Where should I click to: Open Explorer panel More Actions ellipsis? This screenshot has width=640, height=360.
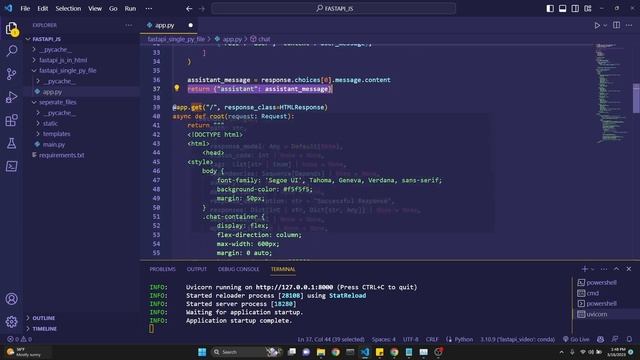click(x=129, y=25)
